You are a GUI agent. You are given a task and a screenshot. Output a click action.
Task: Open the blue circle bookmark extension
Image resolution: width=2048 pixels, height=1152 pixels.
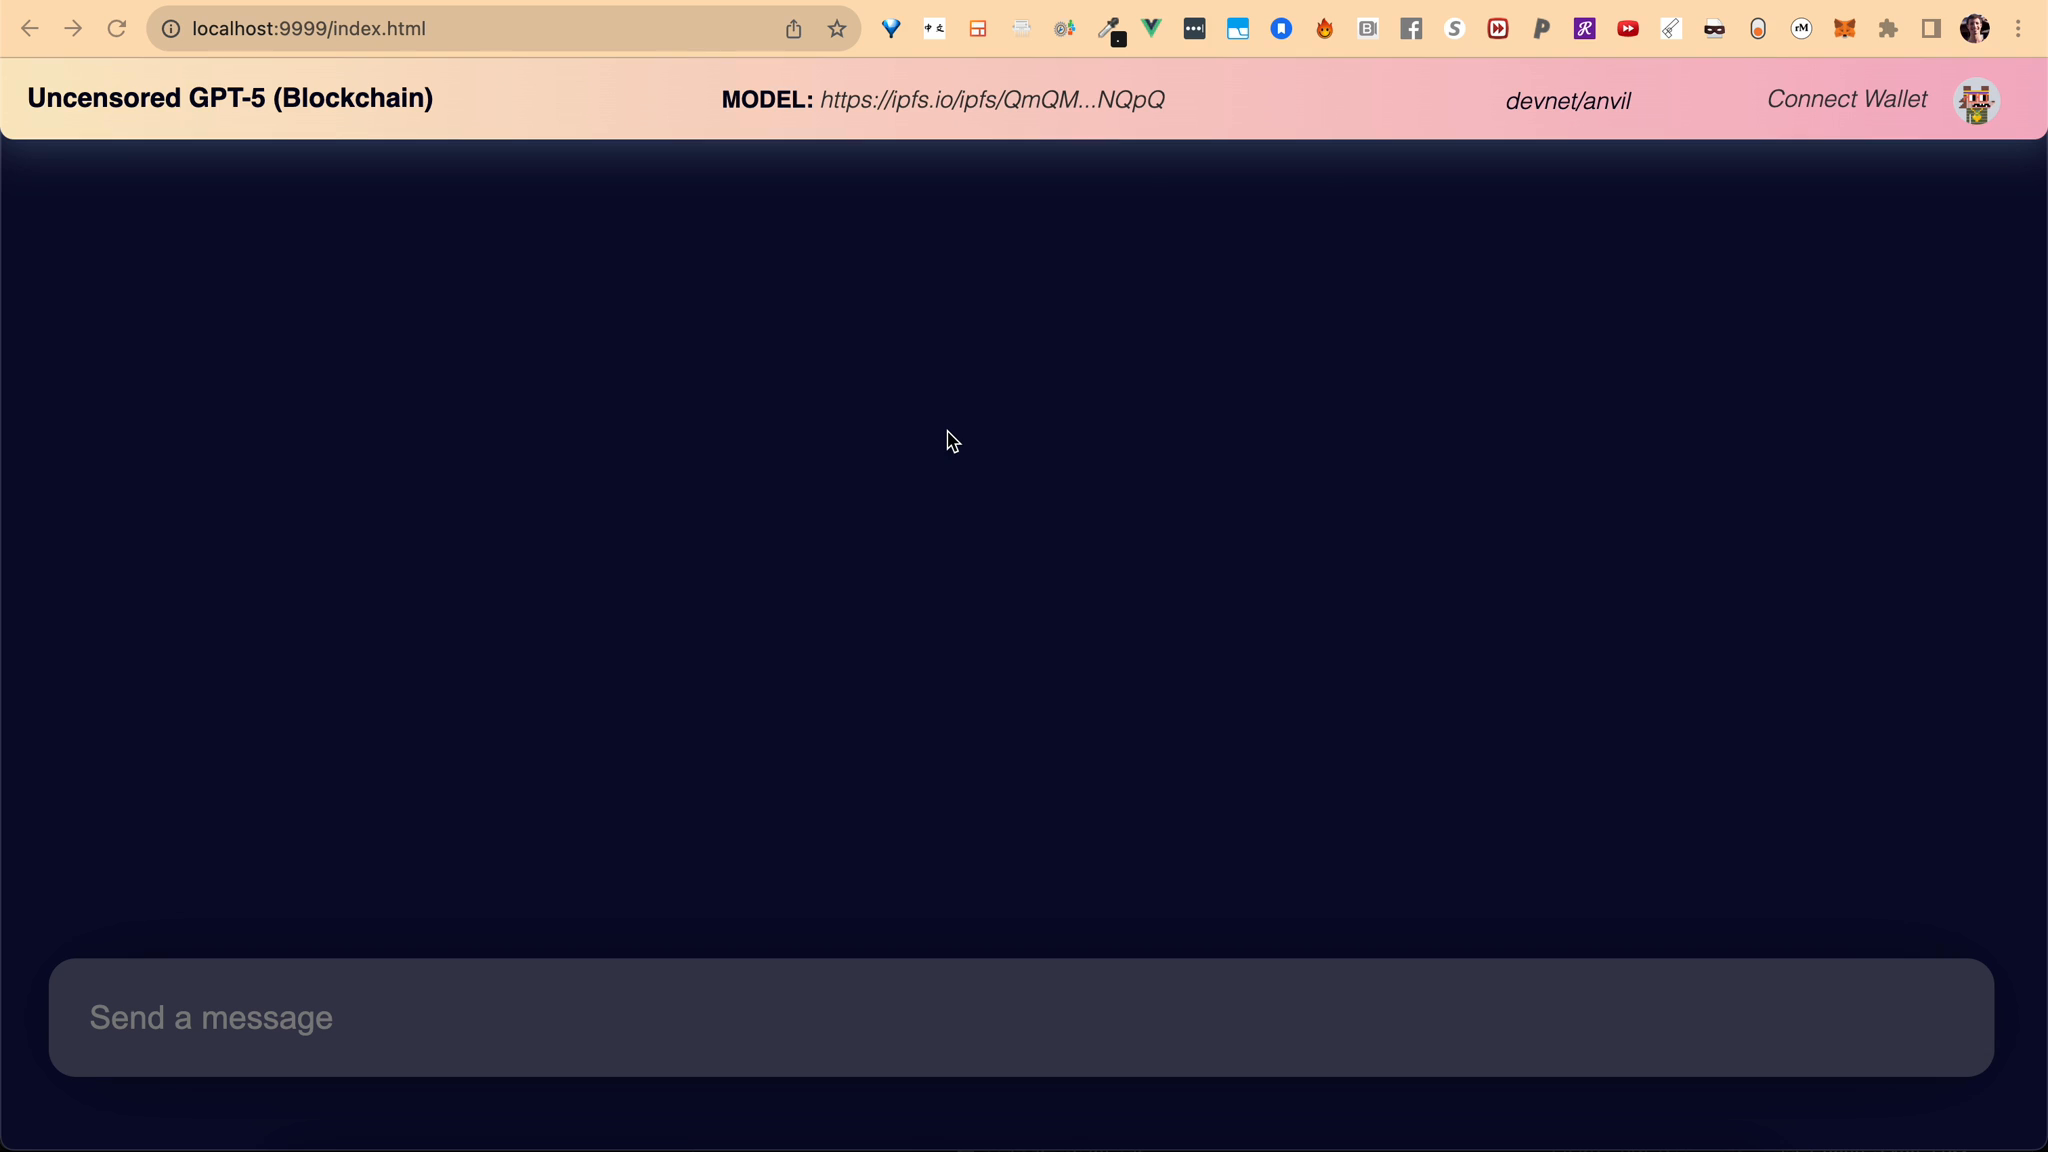tap(1281, 29)
